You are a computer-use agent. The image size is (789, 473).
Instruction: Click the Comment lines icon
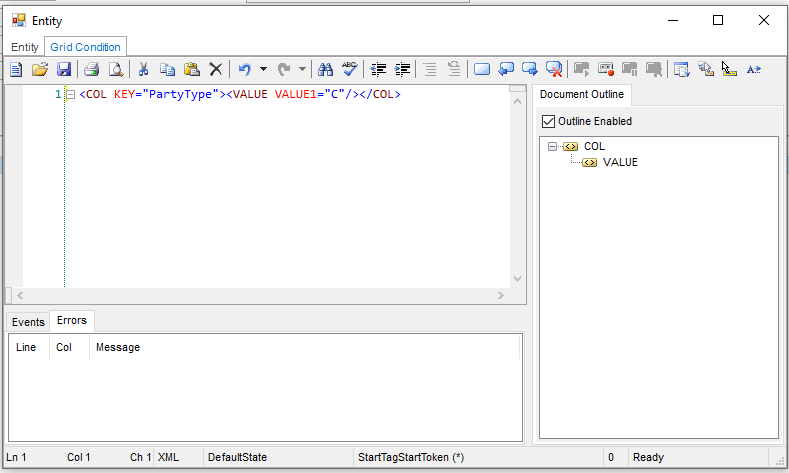point(430,69)
